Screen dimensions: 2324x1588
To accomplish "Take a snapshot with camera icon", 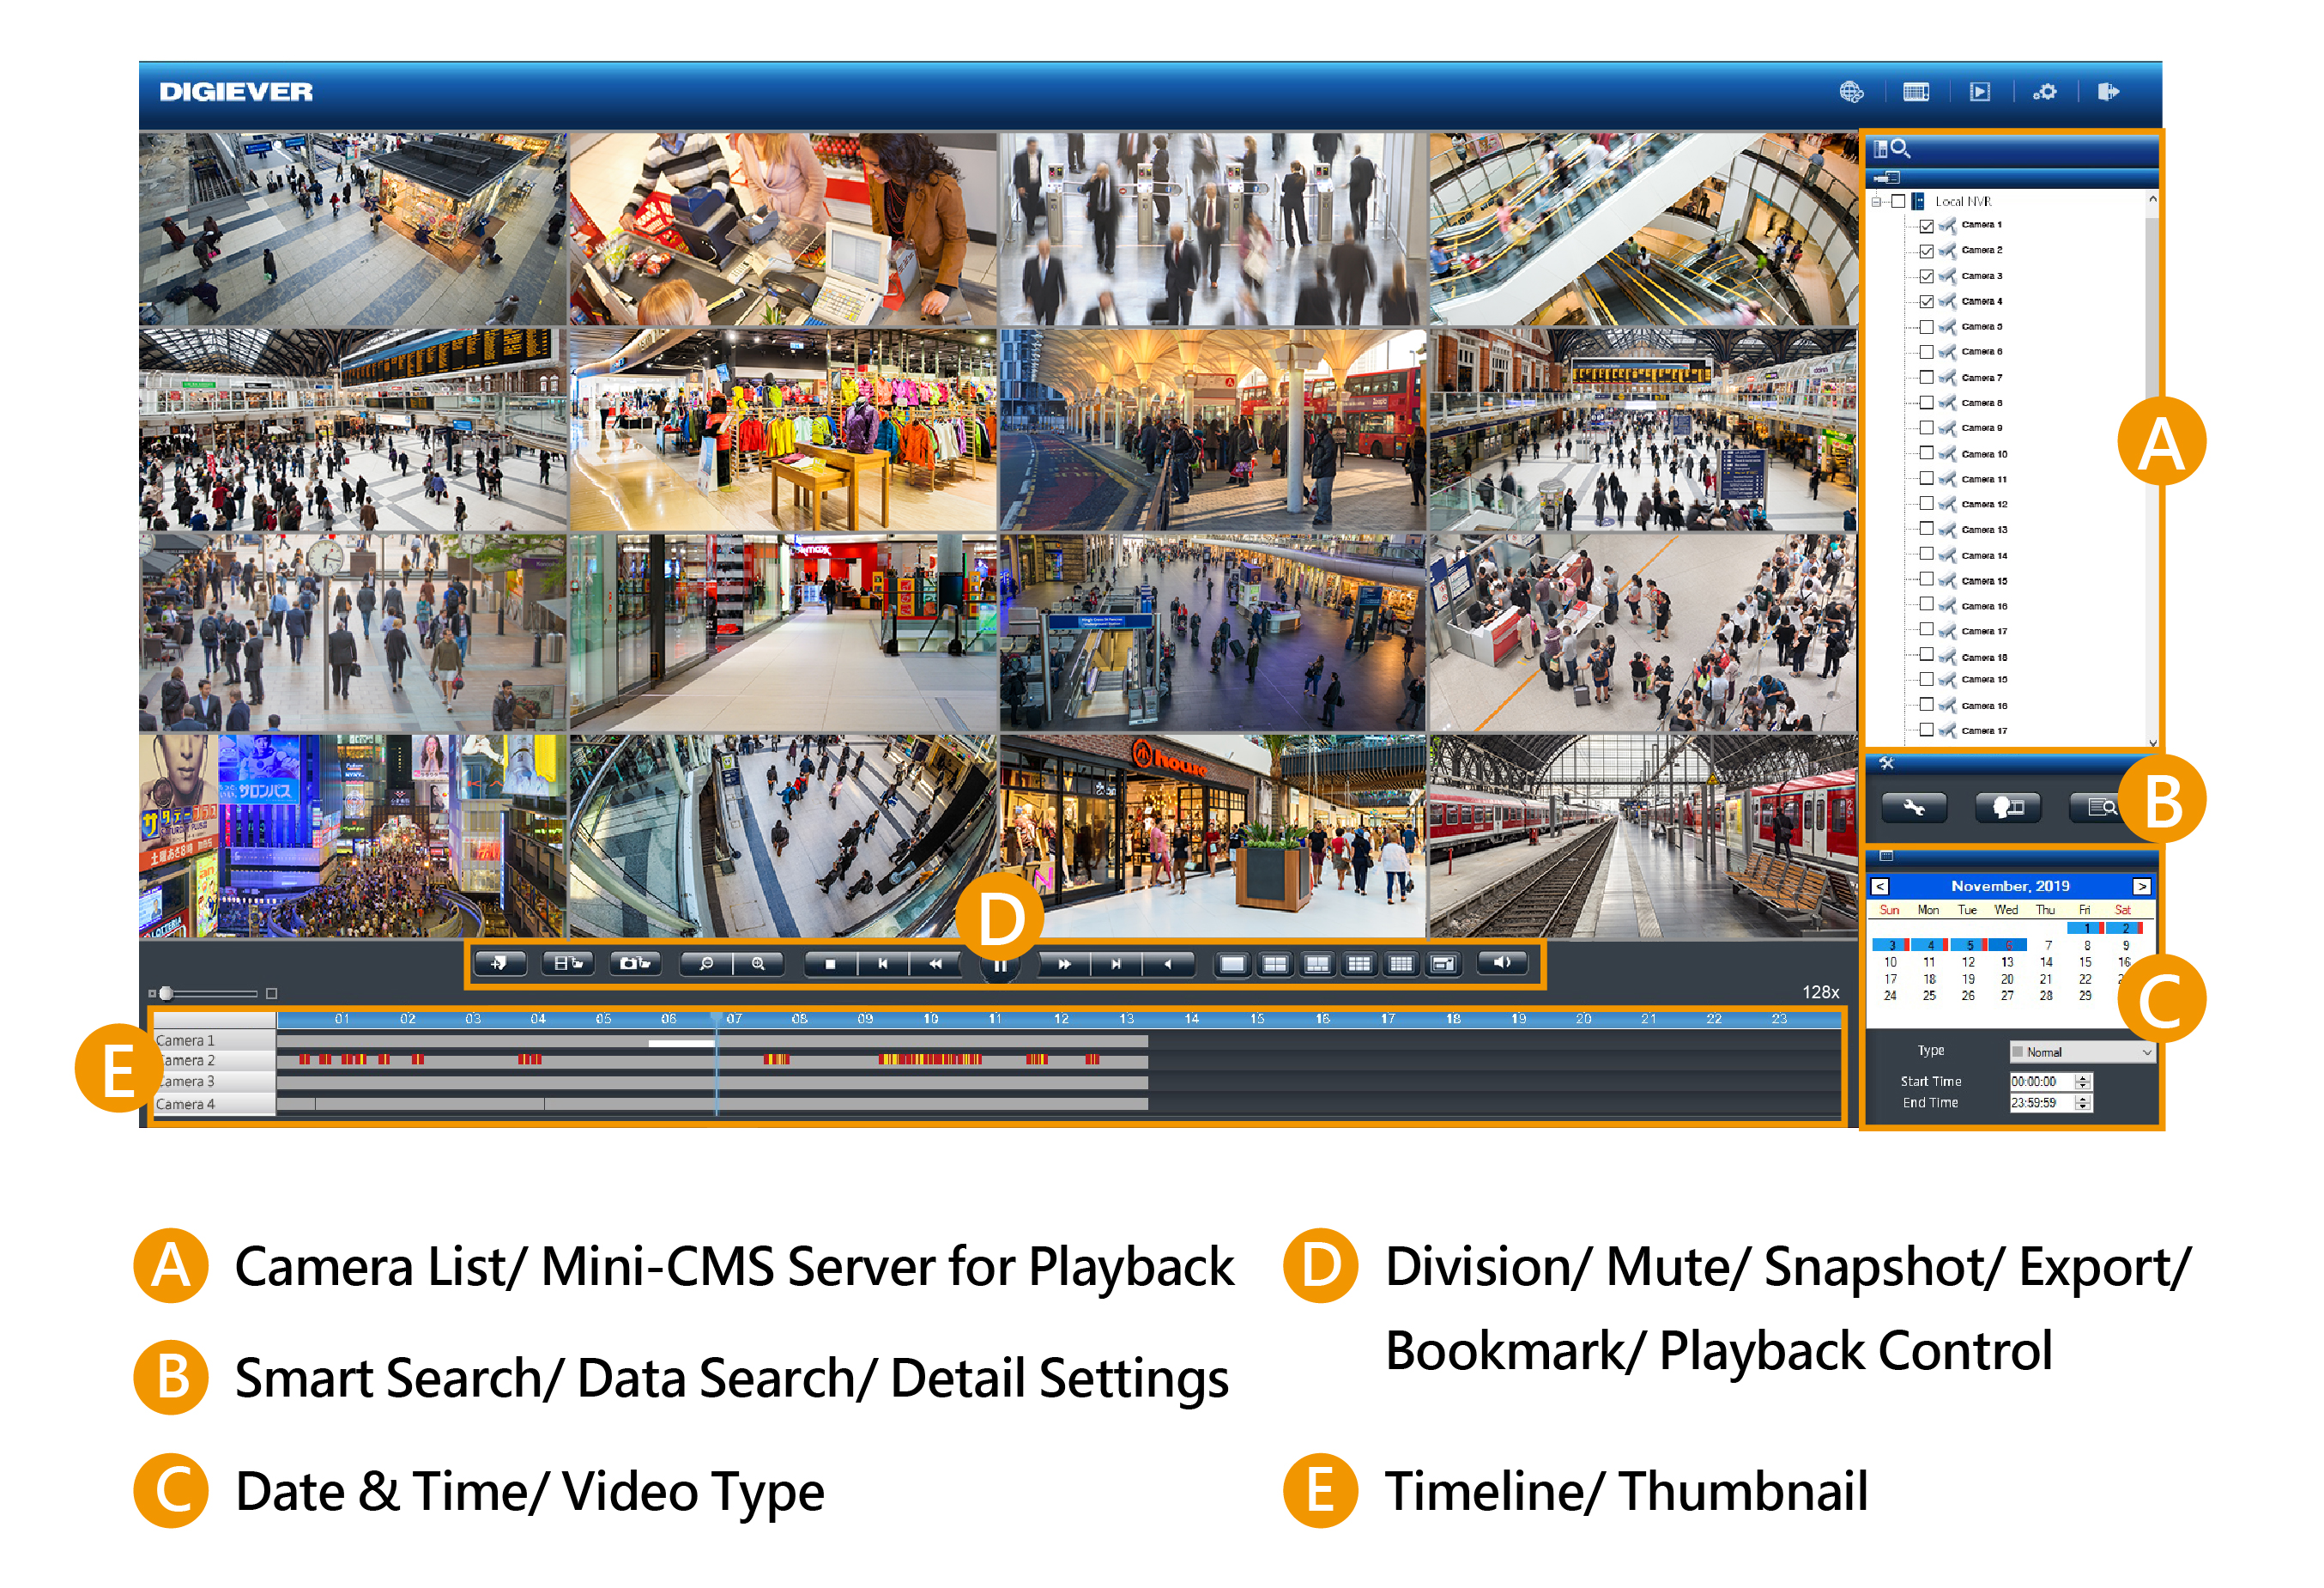I will pos(635,963).
